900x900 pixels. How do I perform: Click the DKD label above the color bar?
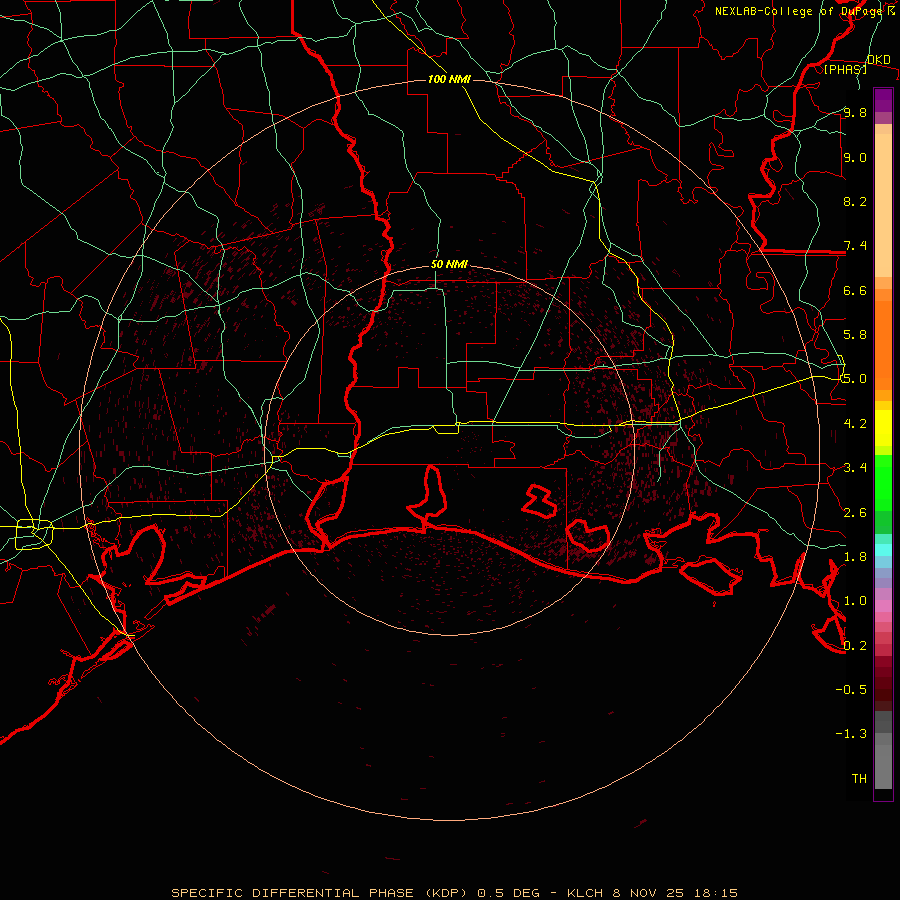click(x=879, y=60)
